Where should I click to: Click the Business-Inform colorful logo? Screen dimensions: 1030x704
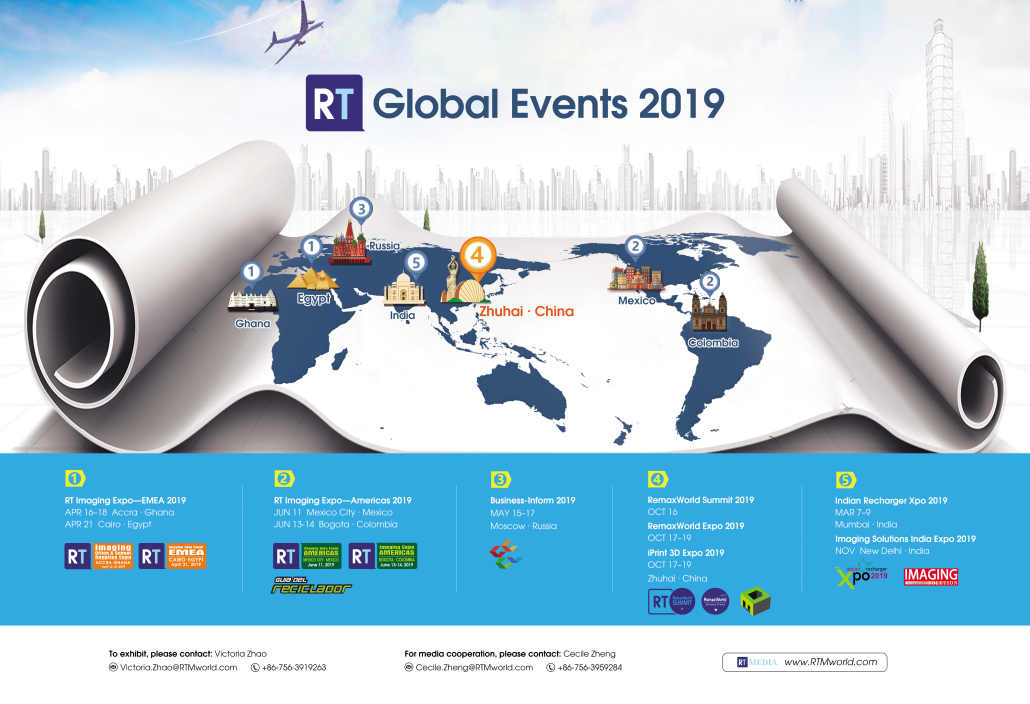click(504, 555)
